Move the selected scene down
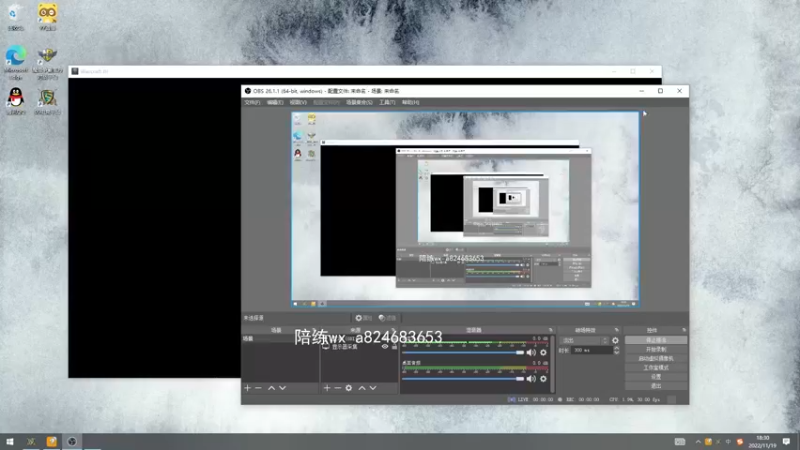This screenshot has height=450, width=800. coord(283,388)
